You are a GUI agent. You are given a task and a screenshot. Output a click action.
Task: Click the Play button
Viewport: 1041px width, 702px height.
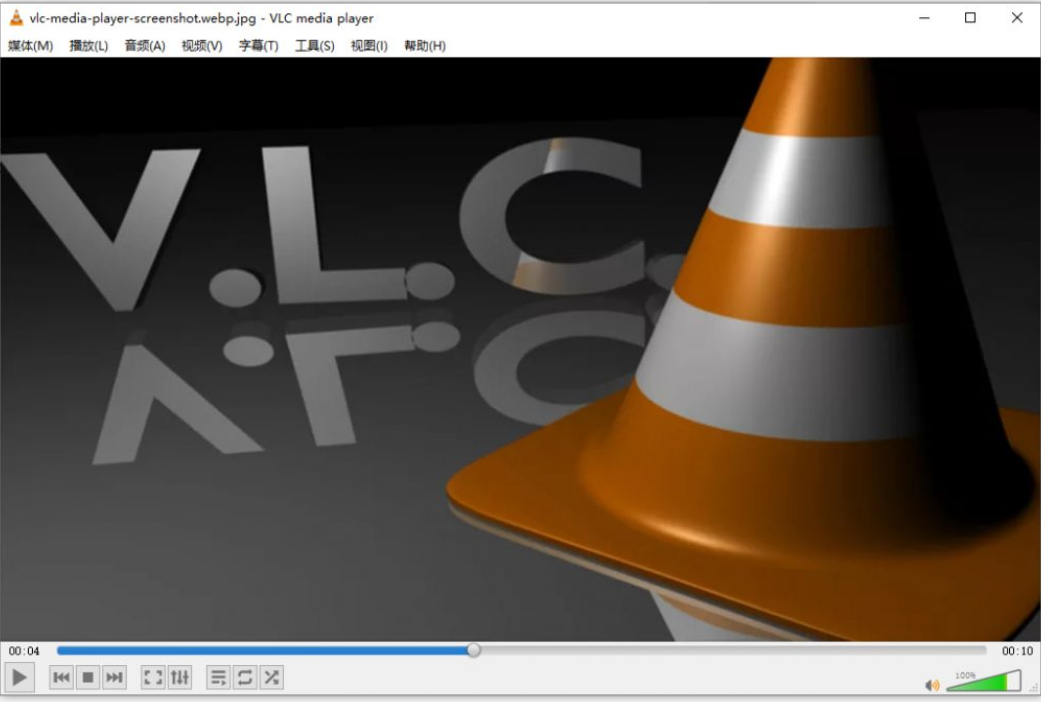pyautogui.click(x=19, y=677)
